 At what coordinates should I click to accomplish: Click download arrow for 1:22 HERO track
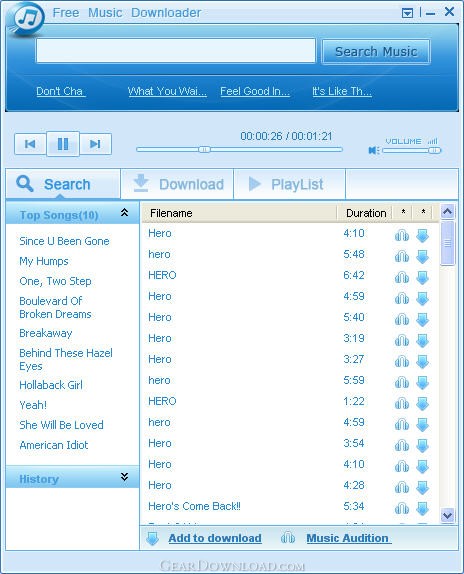pos(422,404)
